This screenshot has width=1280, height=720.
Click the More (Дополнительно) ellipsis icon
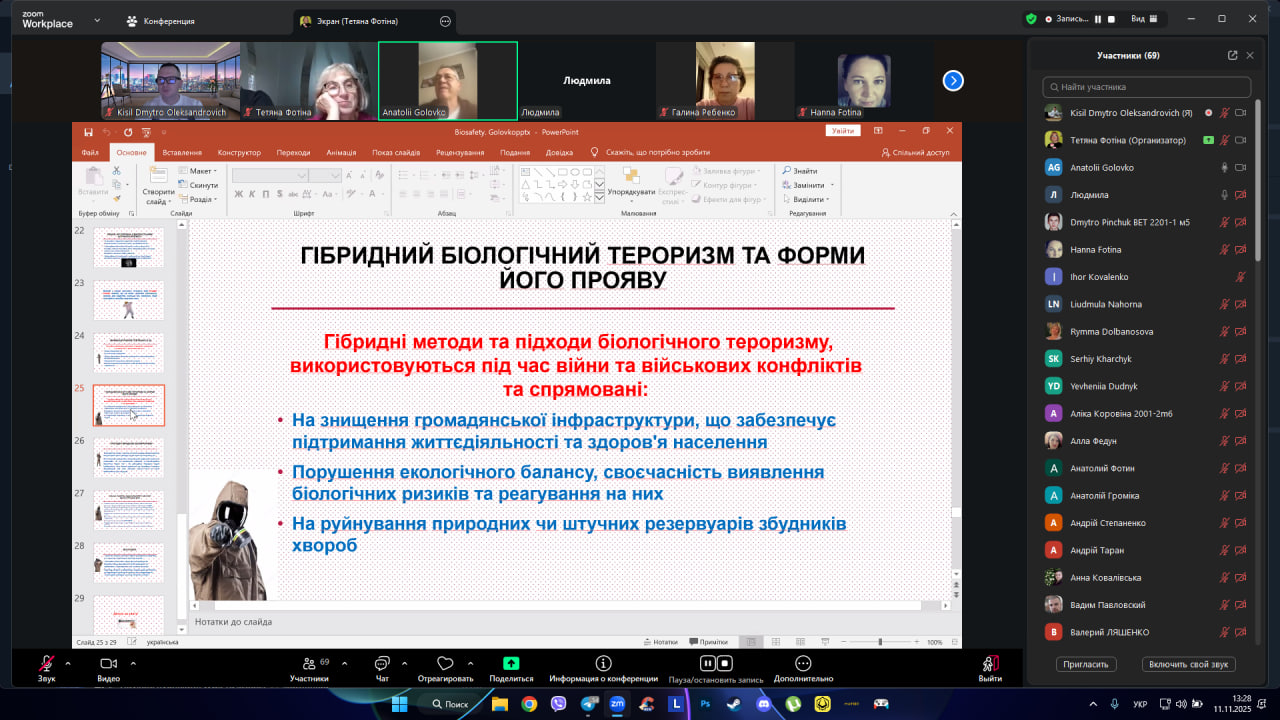(802, 663)
